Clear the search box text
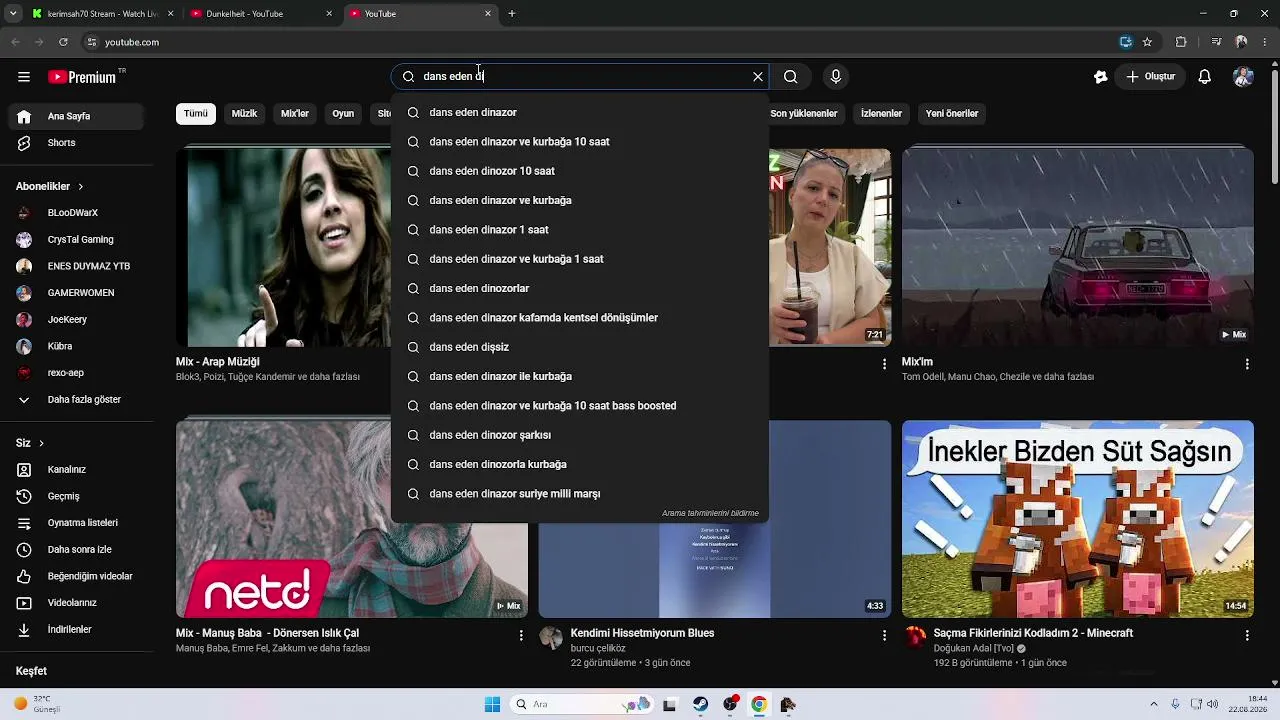 pos(758,77)
